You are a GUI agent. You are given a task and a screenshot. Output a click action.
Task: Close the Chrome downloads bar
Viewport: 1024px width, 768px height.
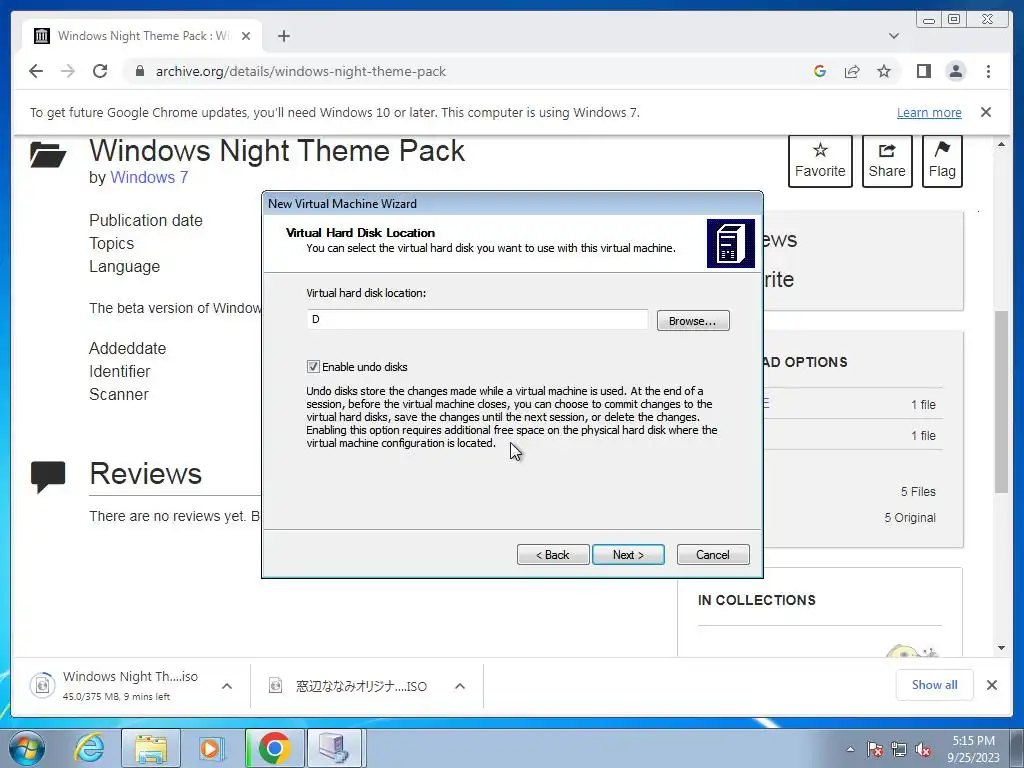point(992,684)
